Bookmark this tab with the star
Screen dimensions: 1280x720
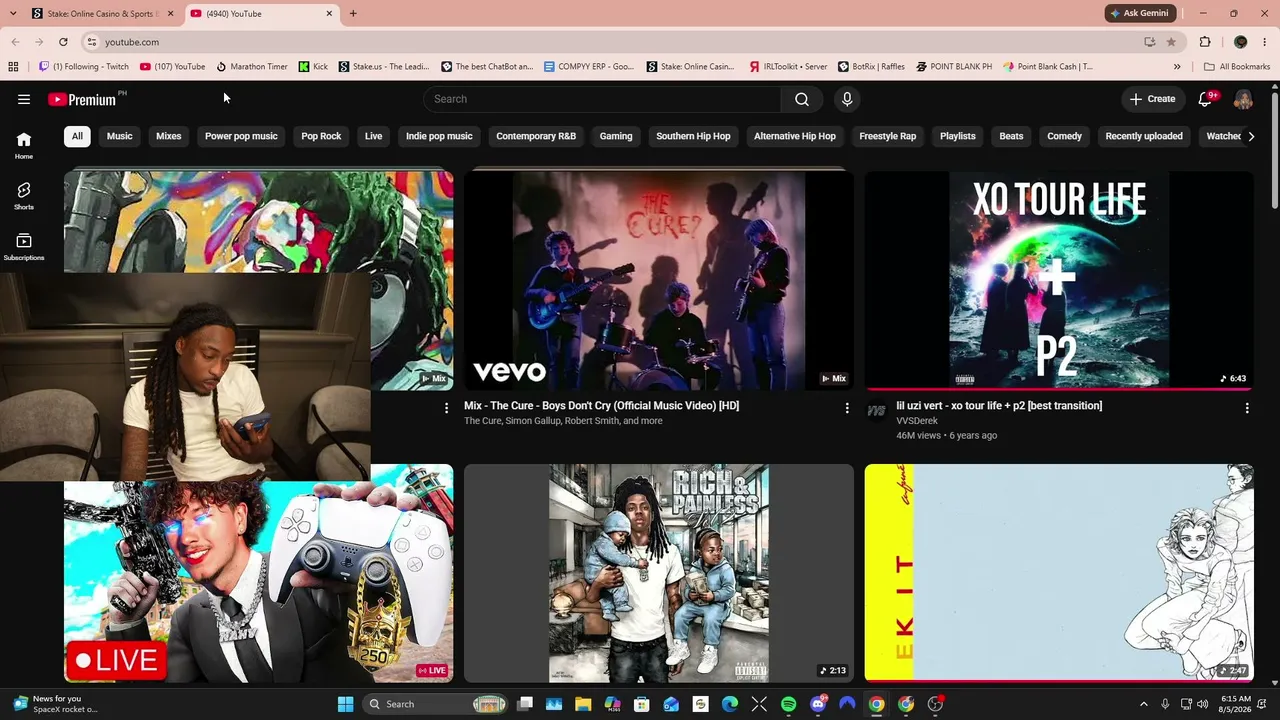pos(1171,42)
